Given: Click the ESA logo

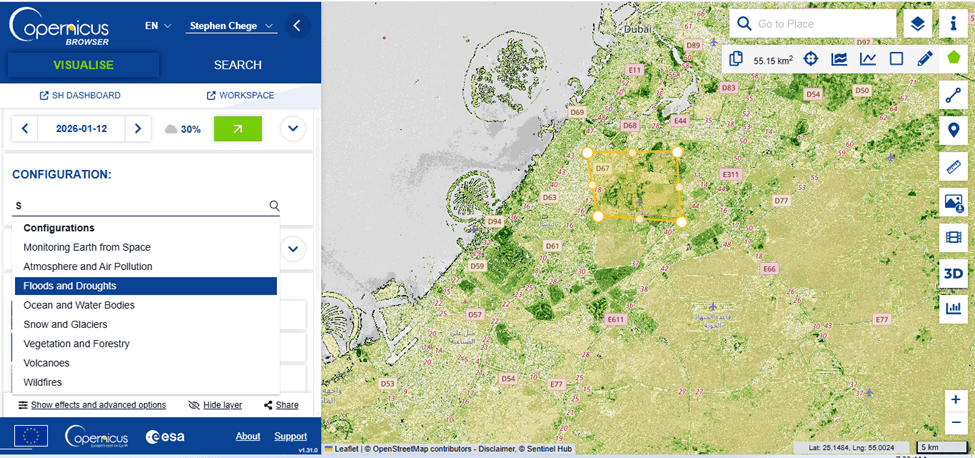Looking at the screenshot, I should [165, 436].
